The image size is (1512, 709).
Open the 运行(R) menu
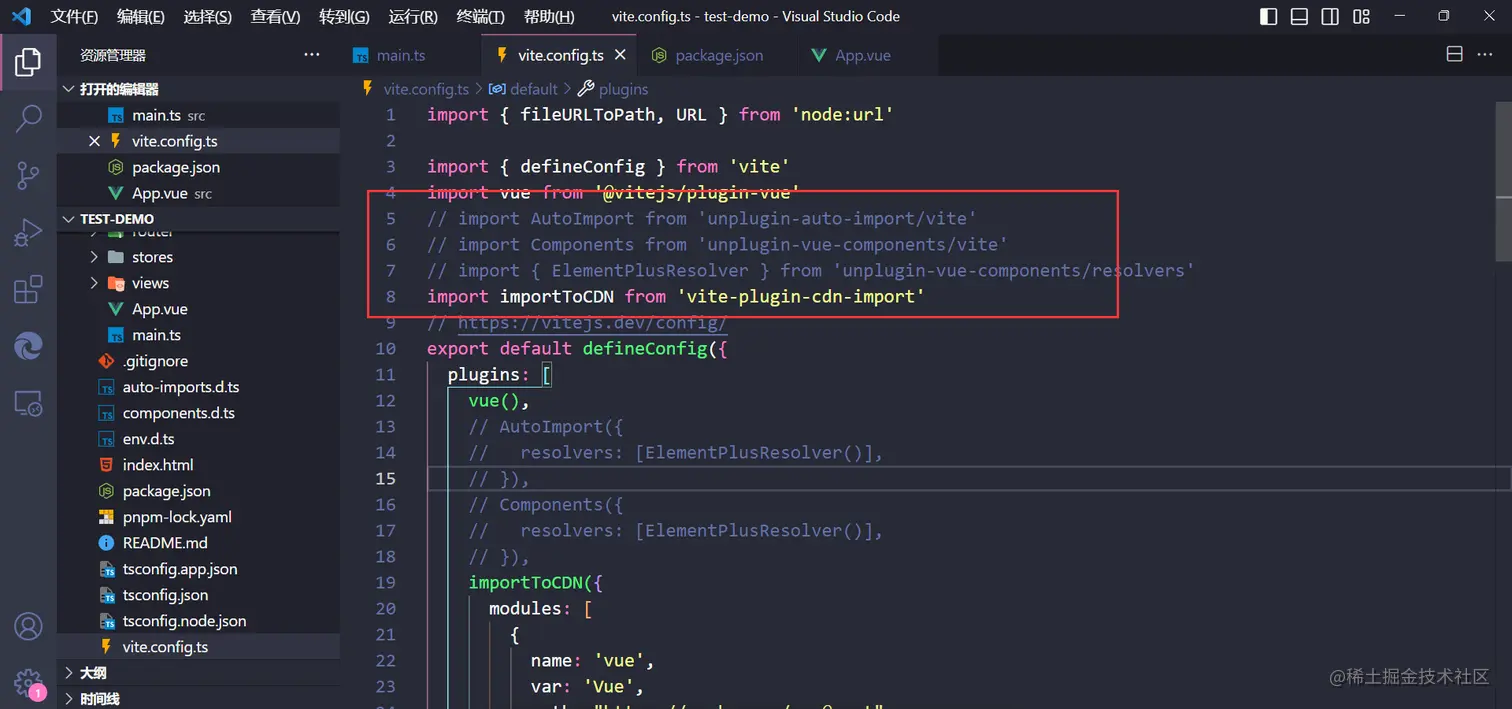413,16
